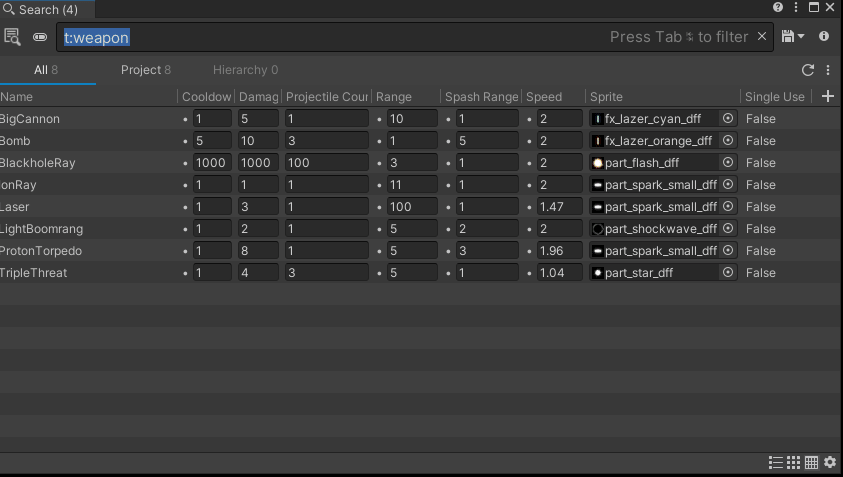This screenshot has height=477, width=843.
Task: Switch to list view
Action: pyautogui.click(x=775, y=462)
